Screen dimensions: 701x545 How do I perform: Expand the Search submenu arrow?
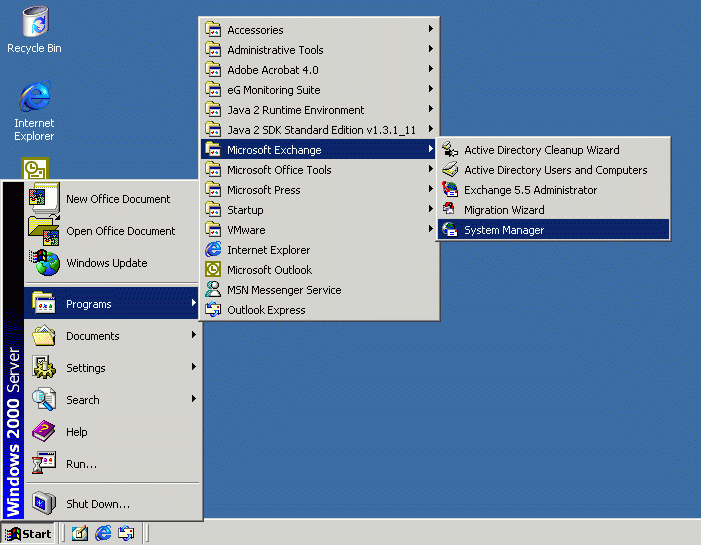click(194, 399)
